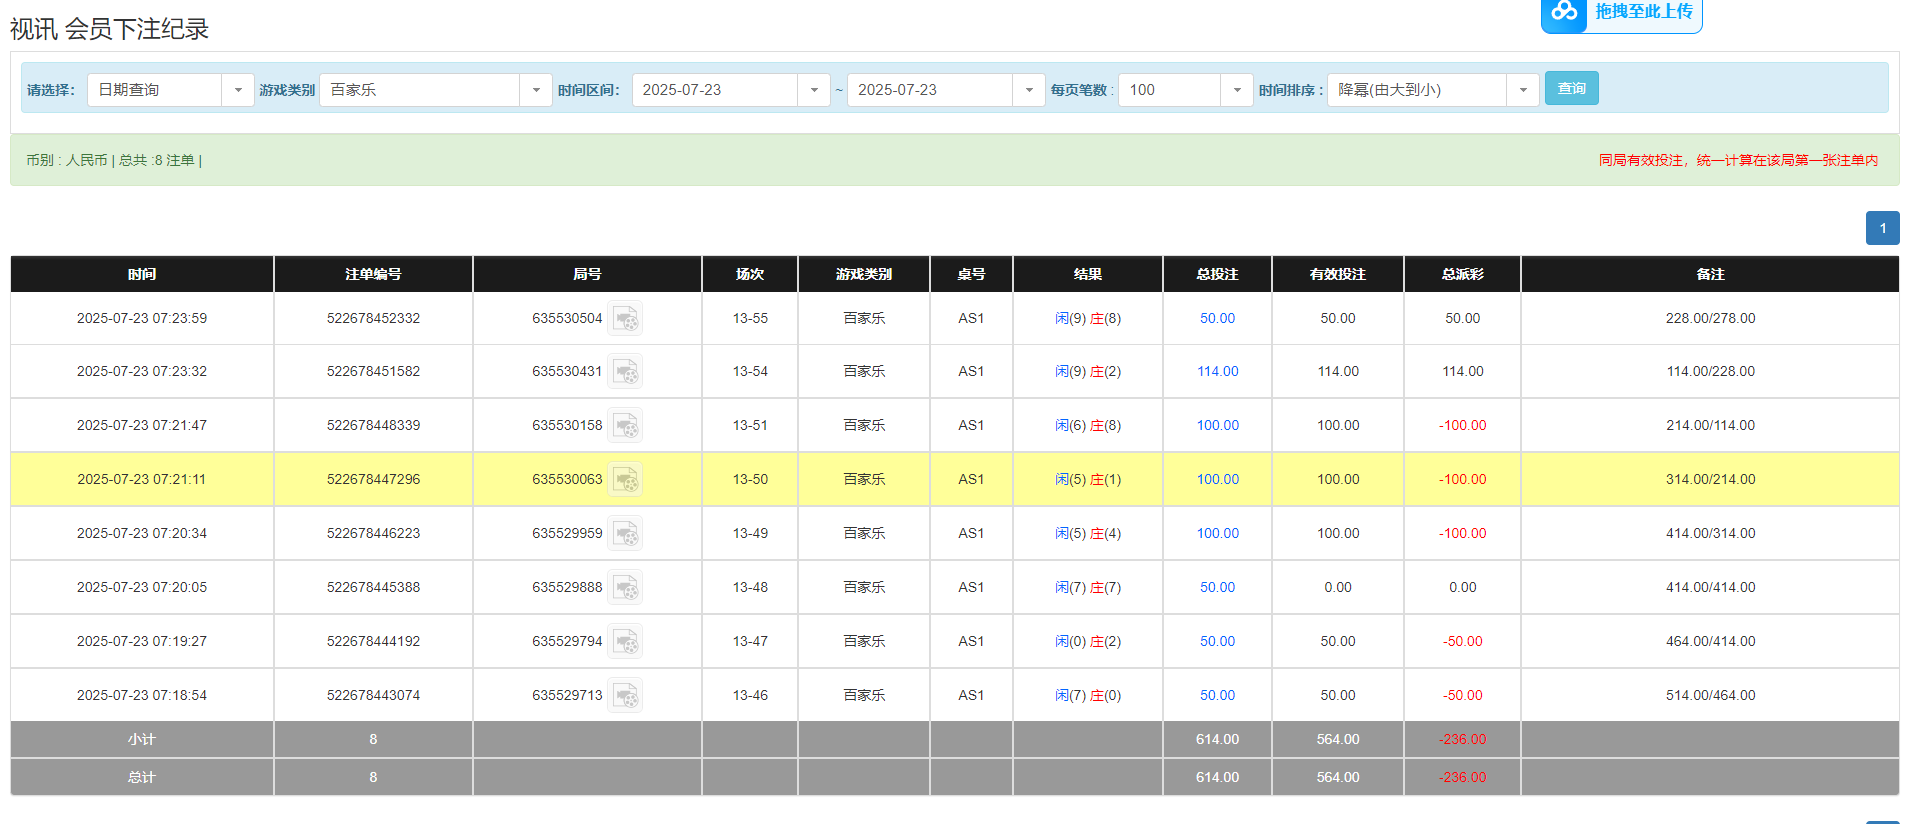The image size is (1914, 824).
Task: Click replay icon beside round 635530158
Action: [626, 426]
